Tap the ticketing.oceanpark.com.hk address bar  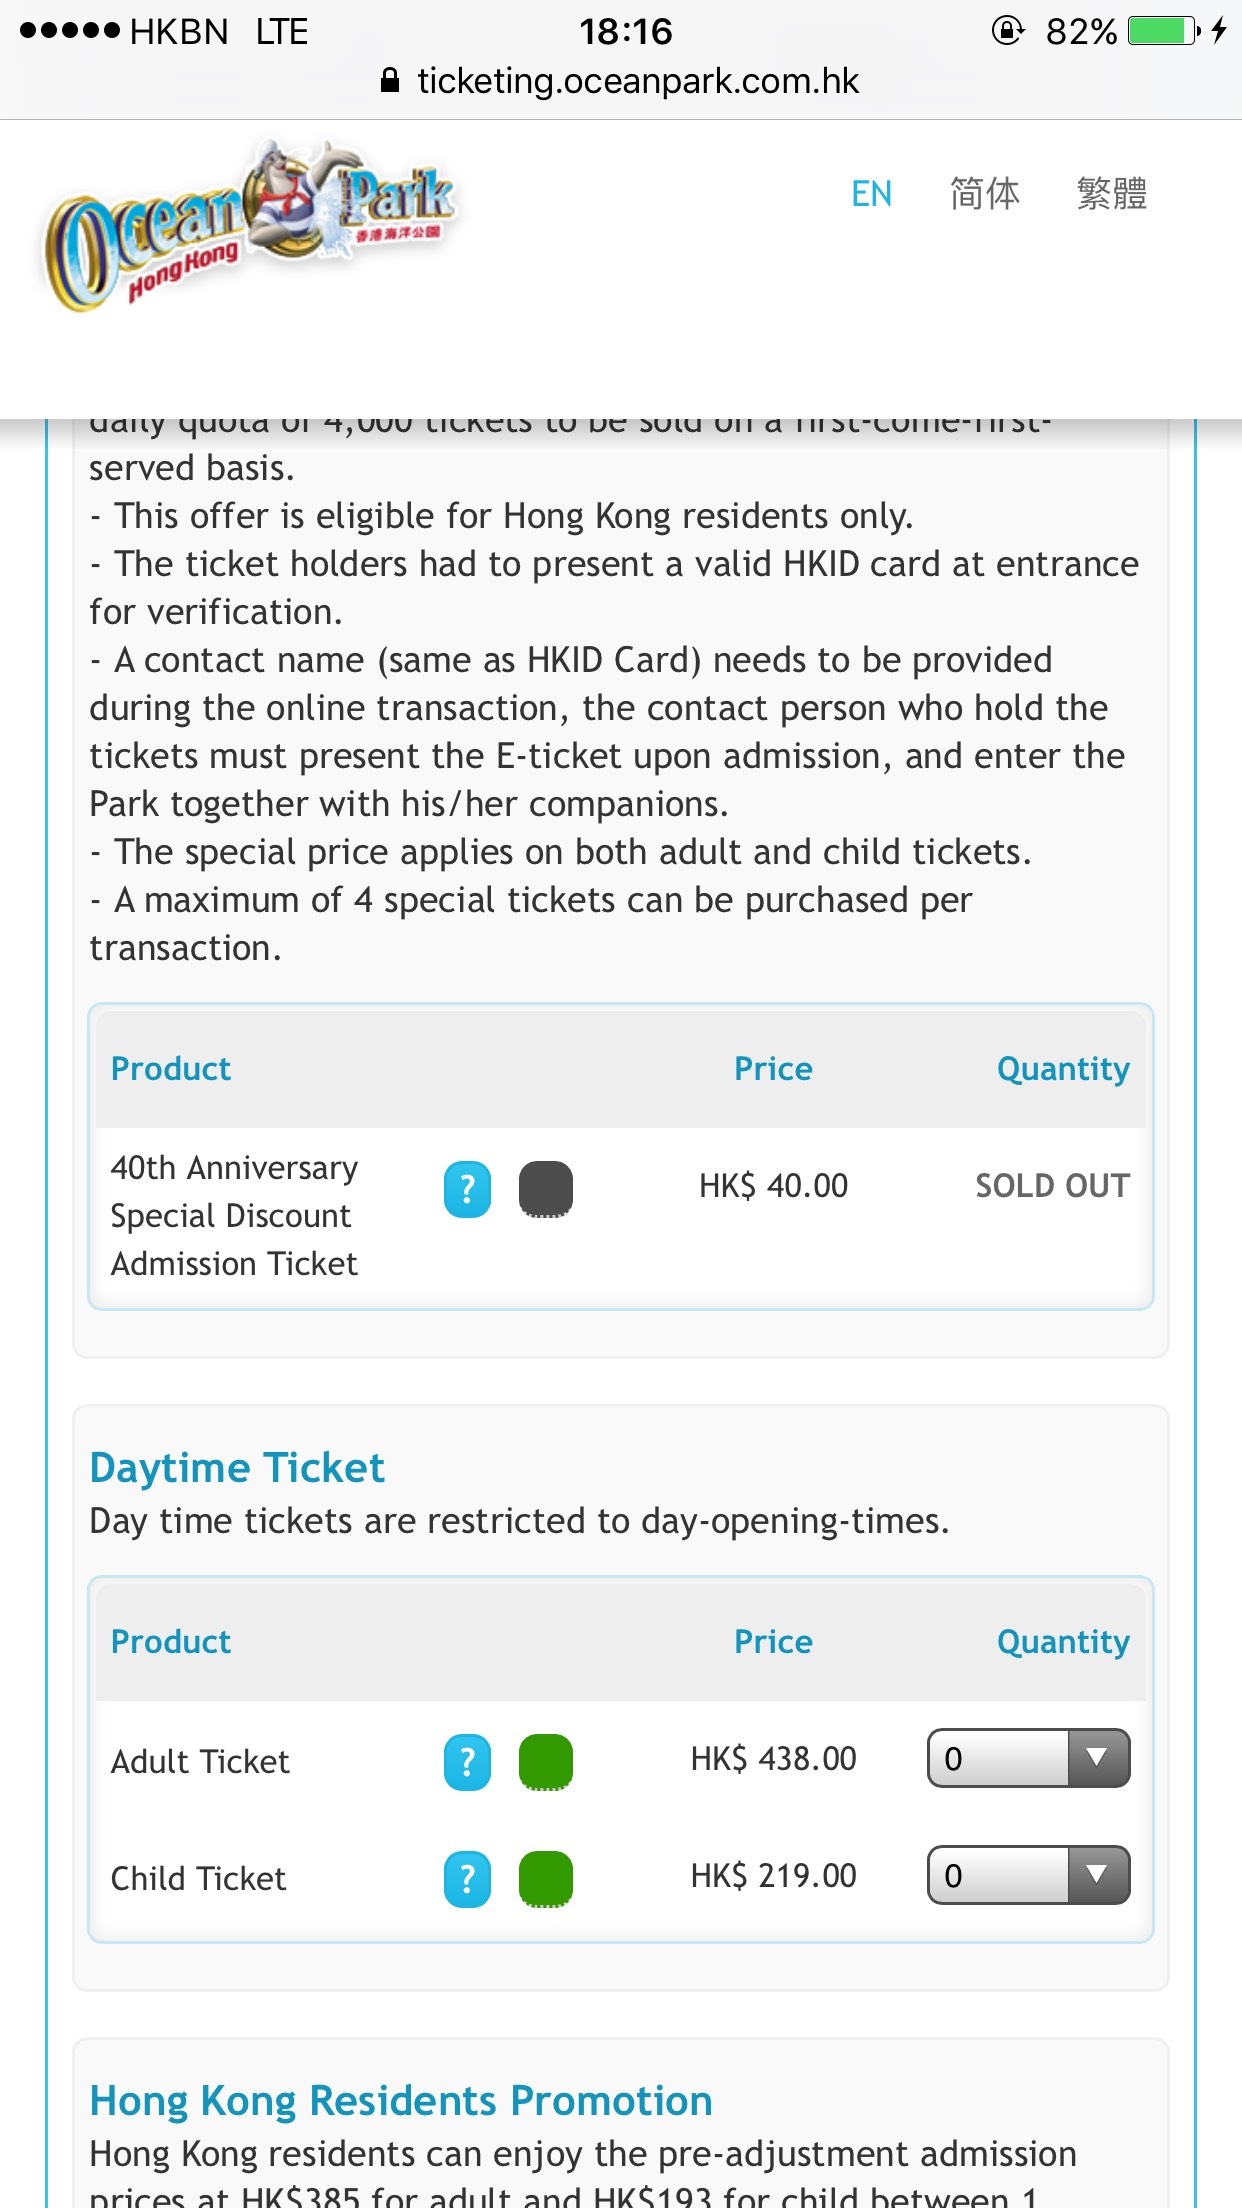(621, 81)
